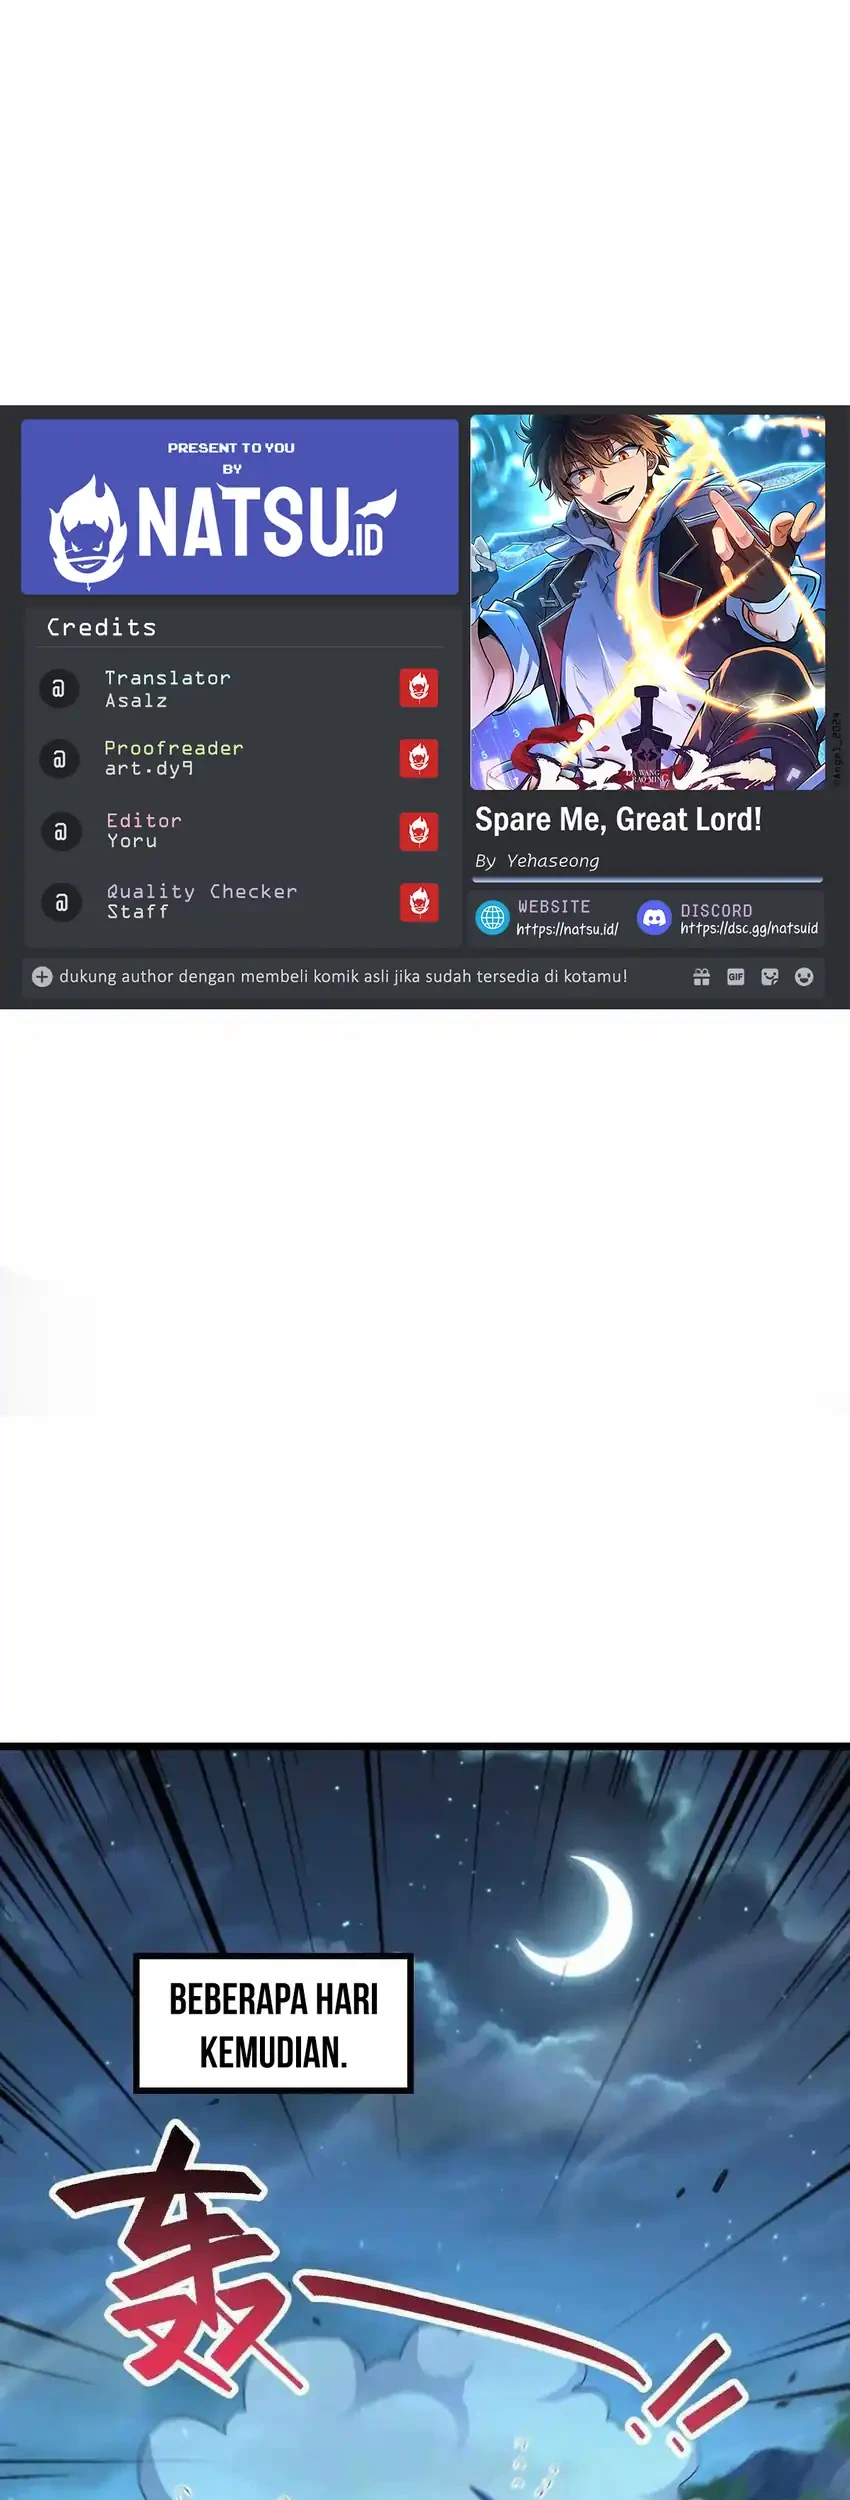This screenshot has width=850, height=2500.
Task: Click the emoji smiley icon
Action: click(804, 977)
